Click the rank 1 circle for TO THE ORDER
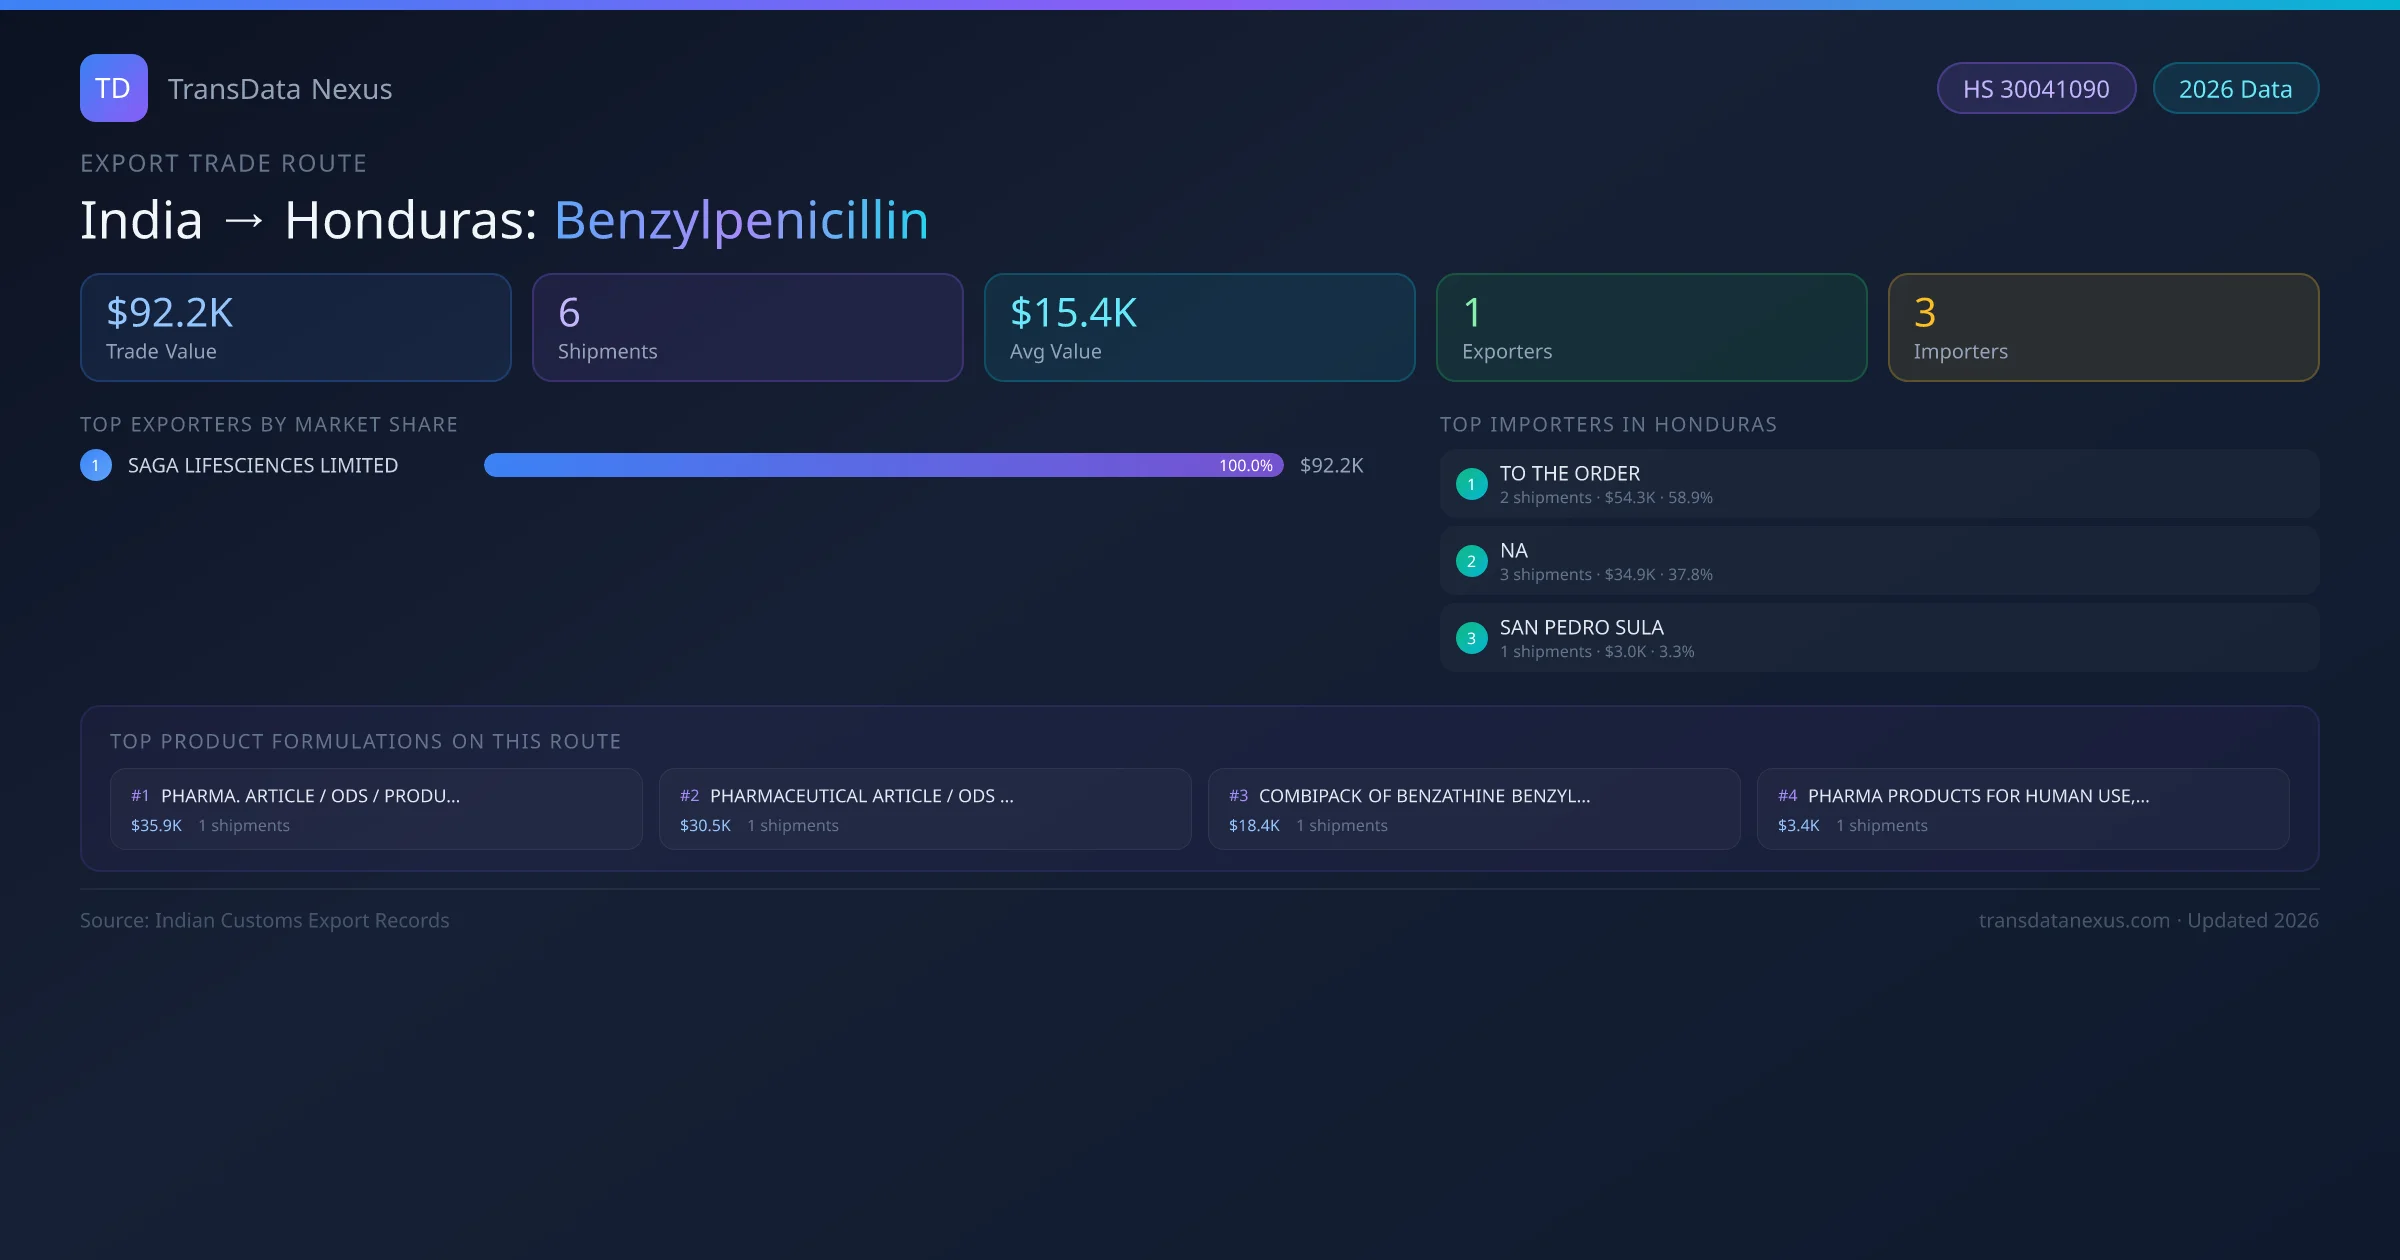The image size is (2400, 1260). click(x=1471, y=485)
